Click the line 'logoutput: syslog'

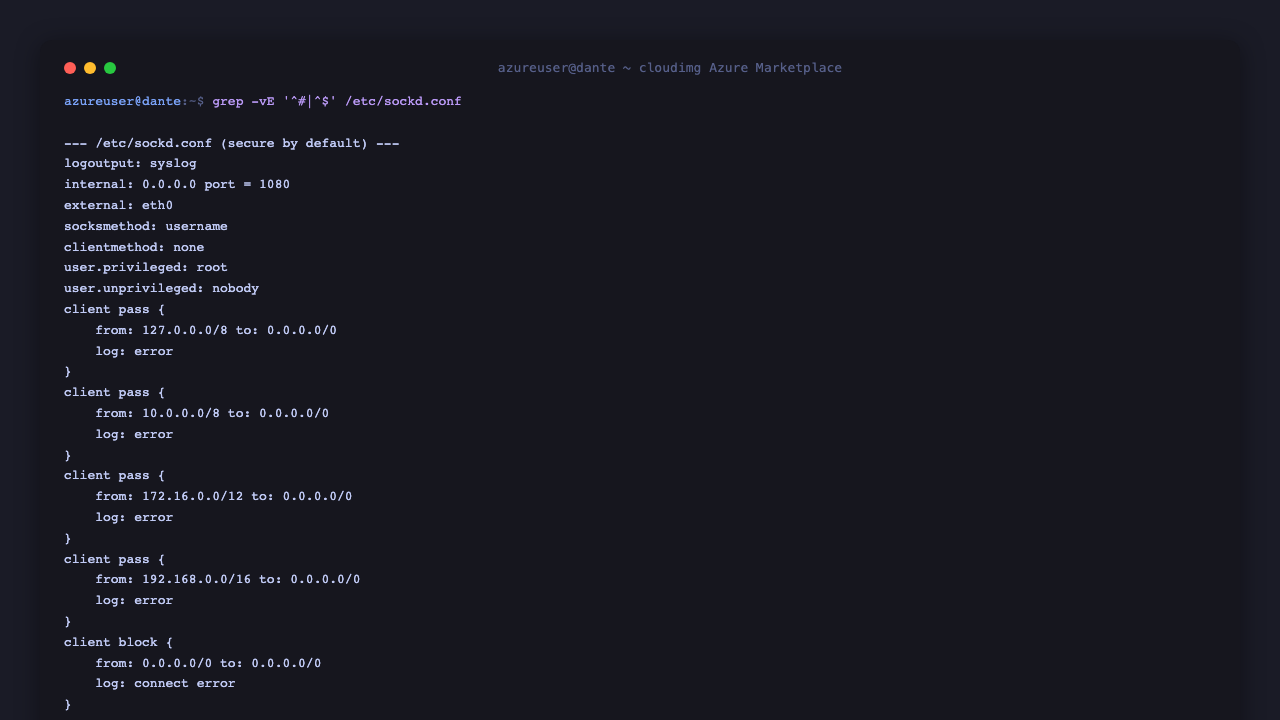coord(130,163)
